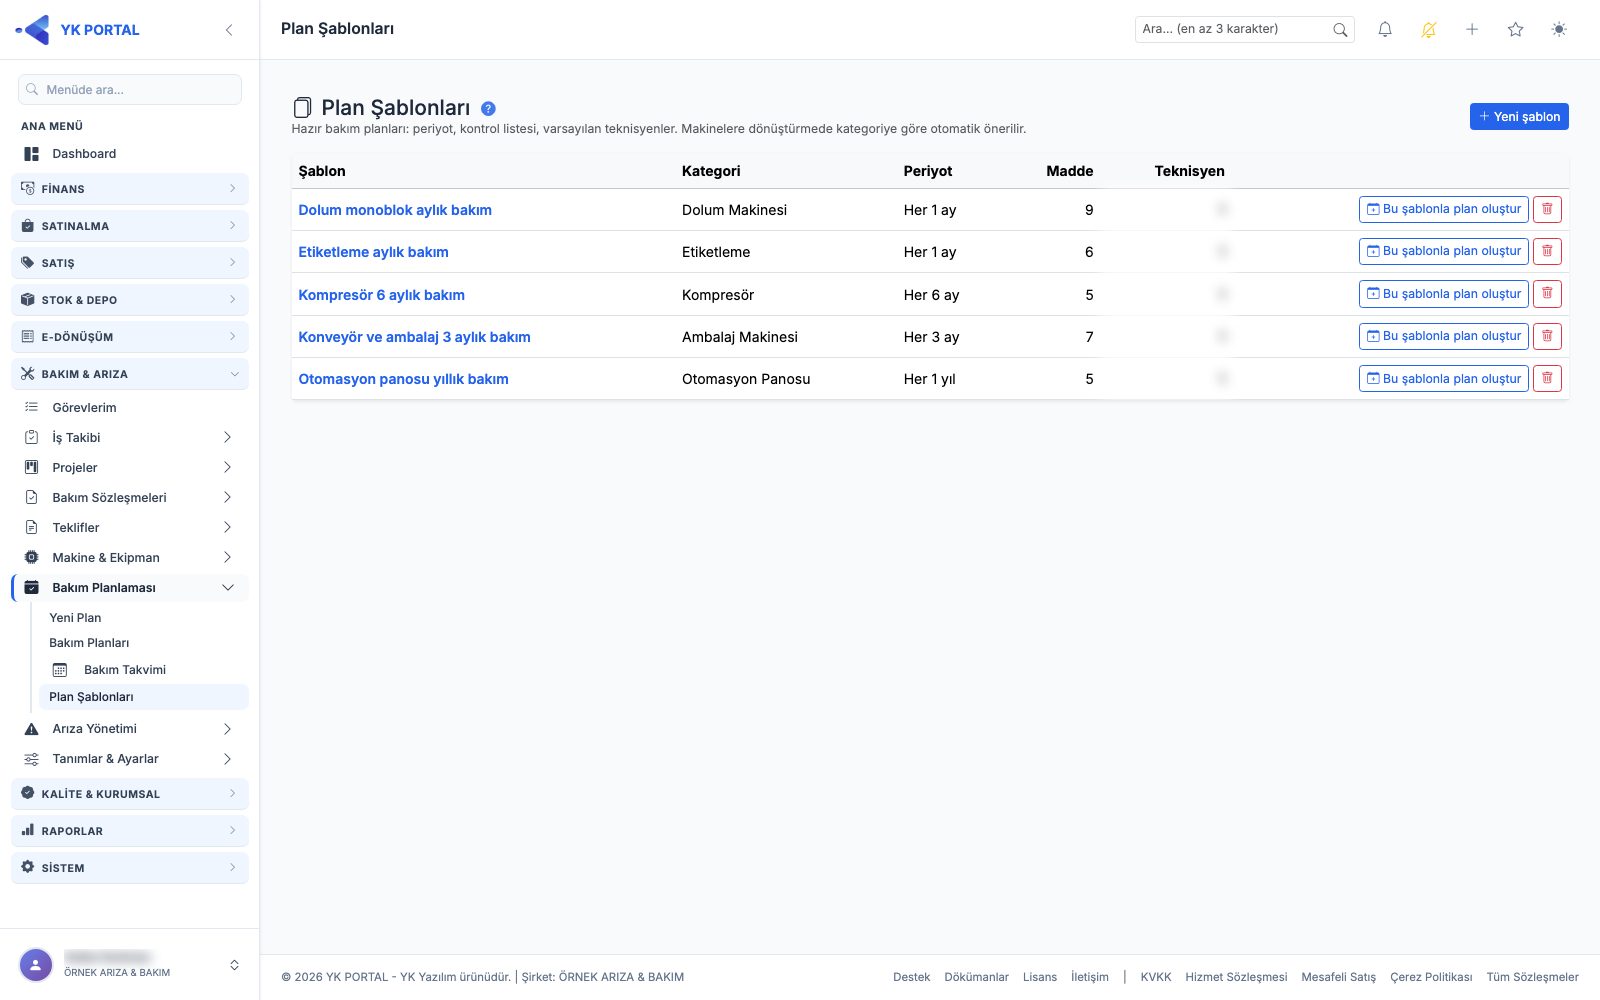Expand the FİNANS menu section
The height and width of the screenshot is (1000, 1600).
point(130,189)
